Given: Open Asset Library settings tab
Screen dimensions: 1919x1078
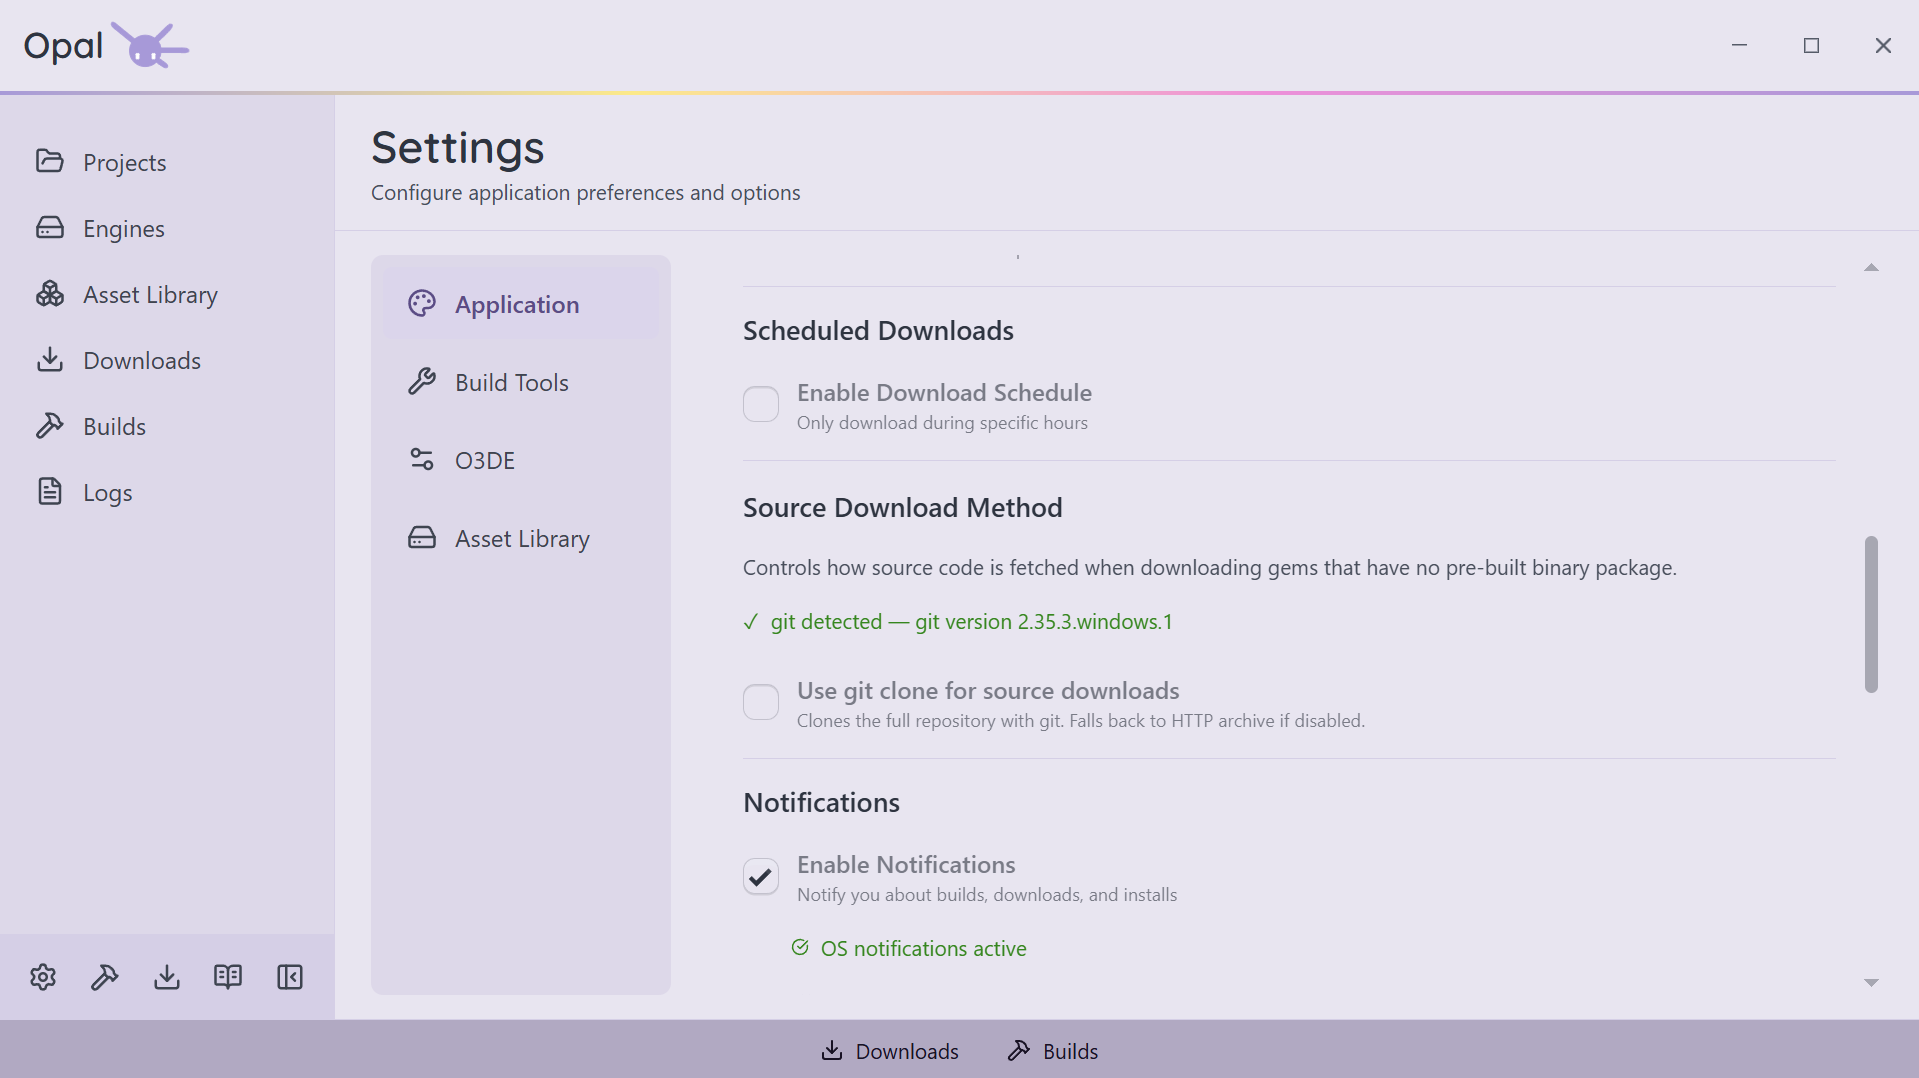Looking at the screenshot, I should (x=520, y=538).
